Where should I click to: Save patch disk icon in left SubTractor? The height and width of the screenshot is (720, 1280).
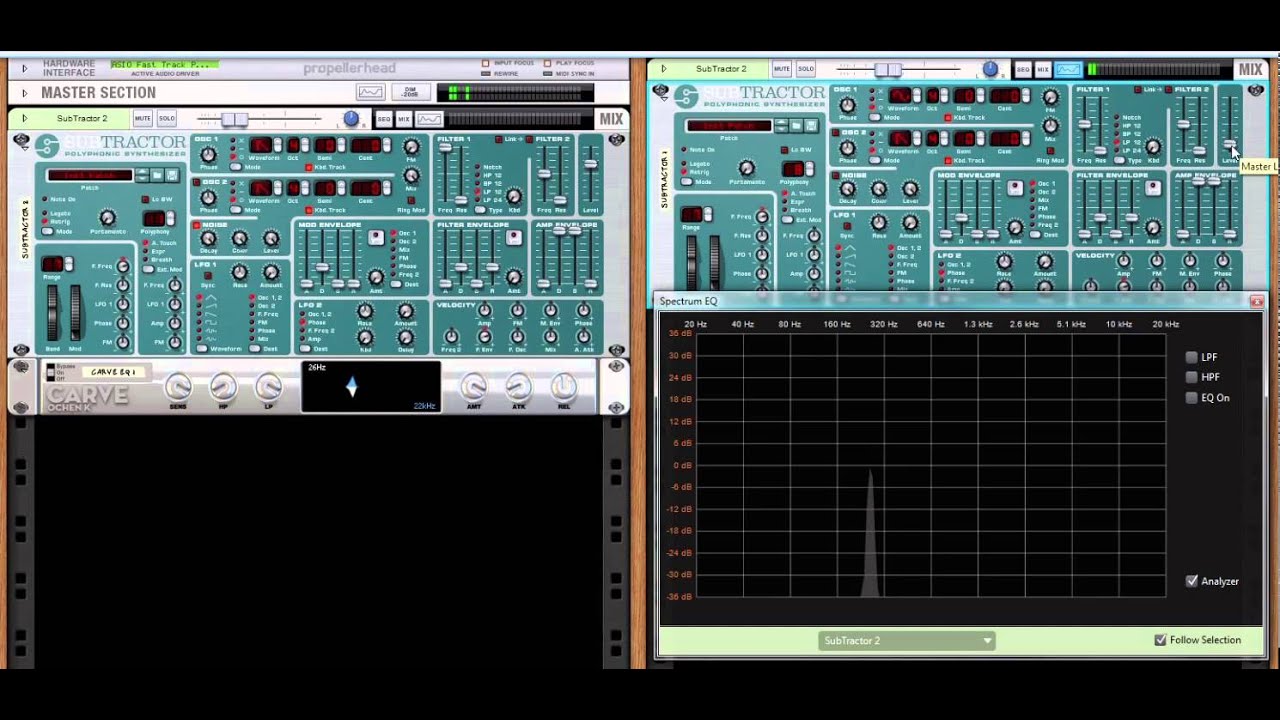coord(172,175)
